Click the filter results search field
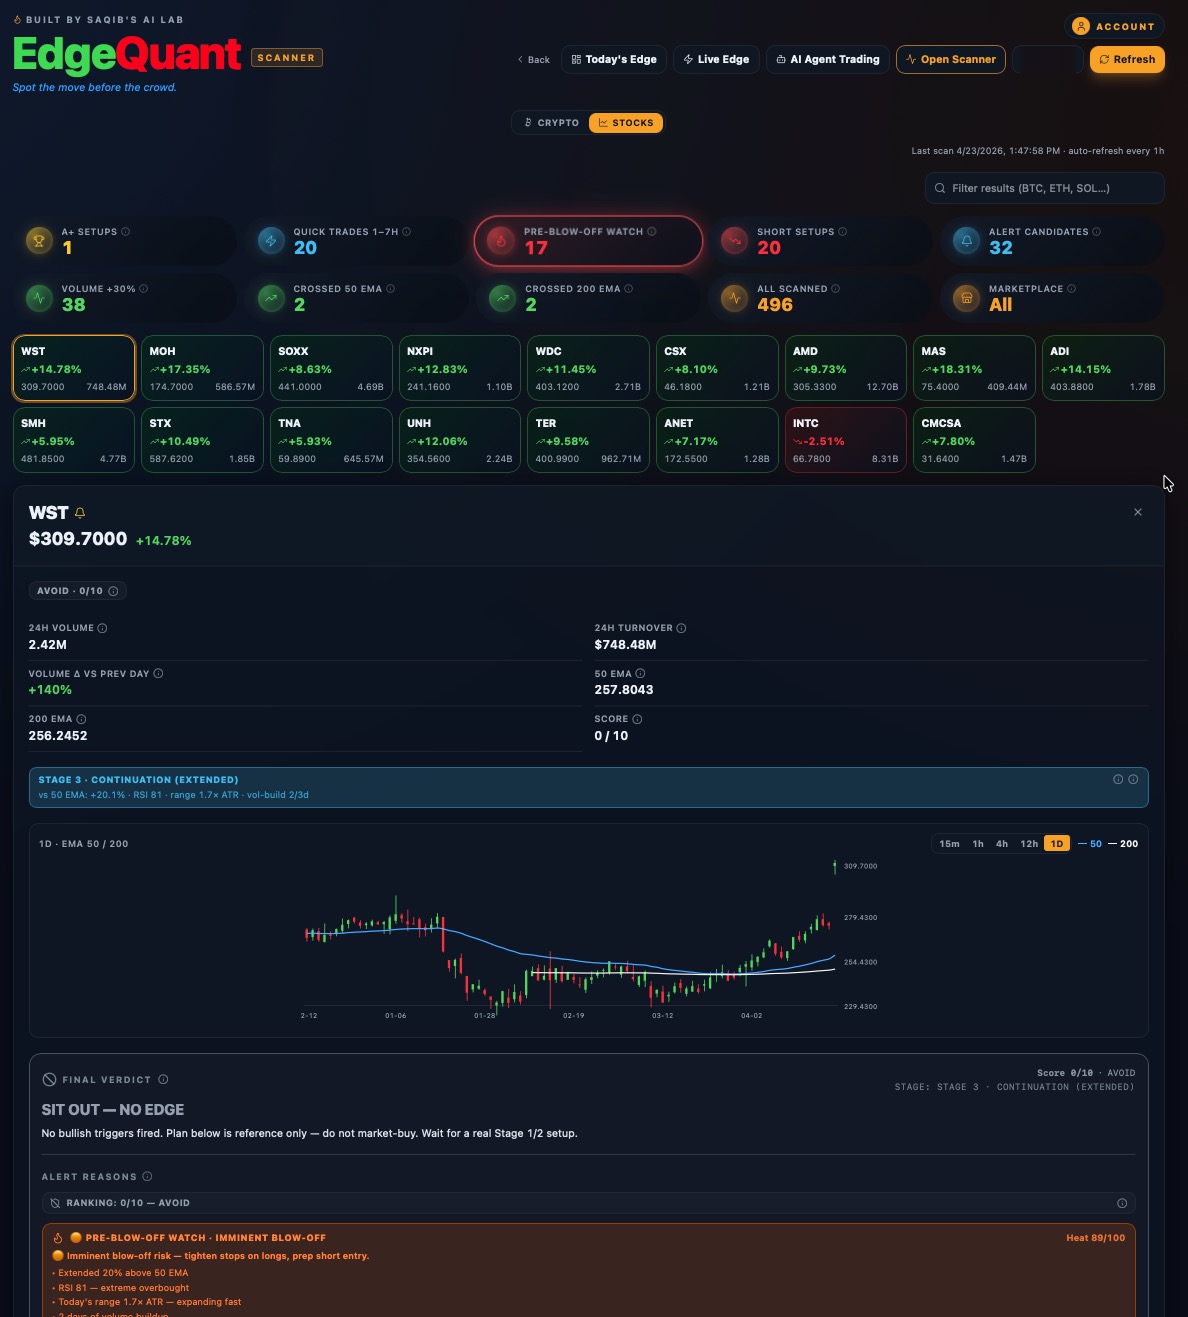1188x1317 pixels. pos(1043,187)
